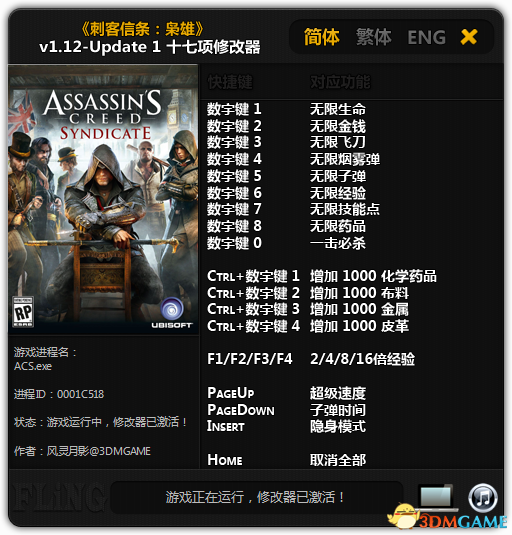Image resolution: width=512 pixels, height=535 pixels.
Task: Click the 3DMGAME watermark logo
Action: 448,518
